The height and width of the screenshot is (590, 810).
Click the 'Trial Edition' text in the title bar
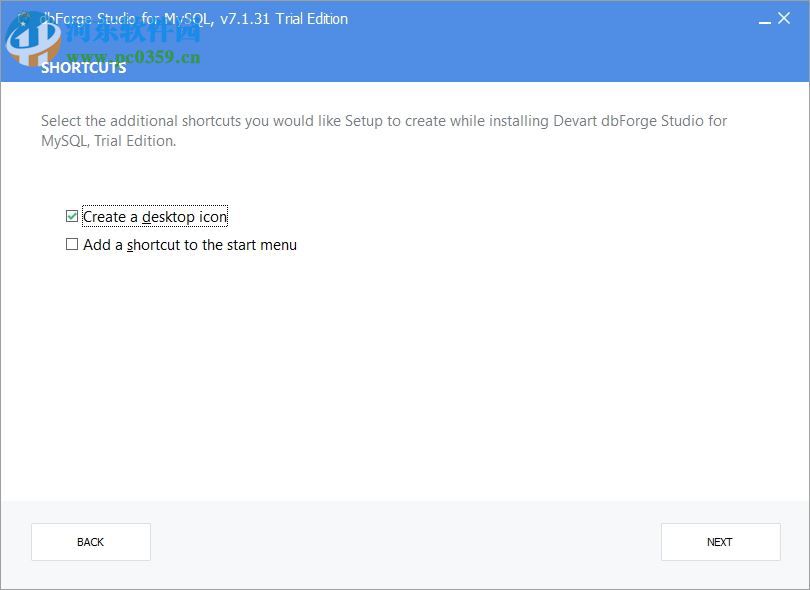click(x=311, y=18)
